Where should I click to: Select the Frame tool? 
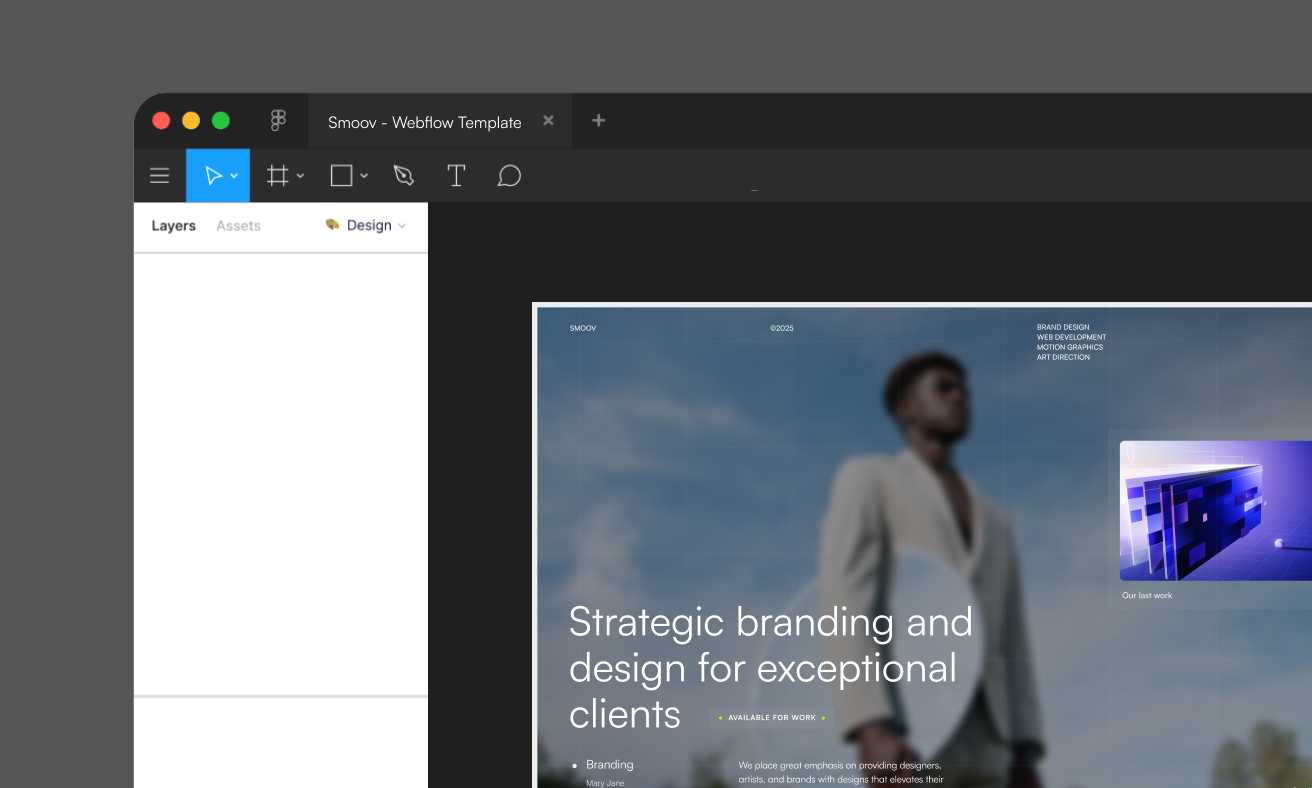click(x=278, y=176)
